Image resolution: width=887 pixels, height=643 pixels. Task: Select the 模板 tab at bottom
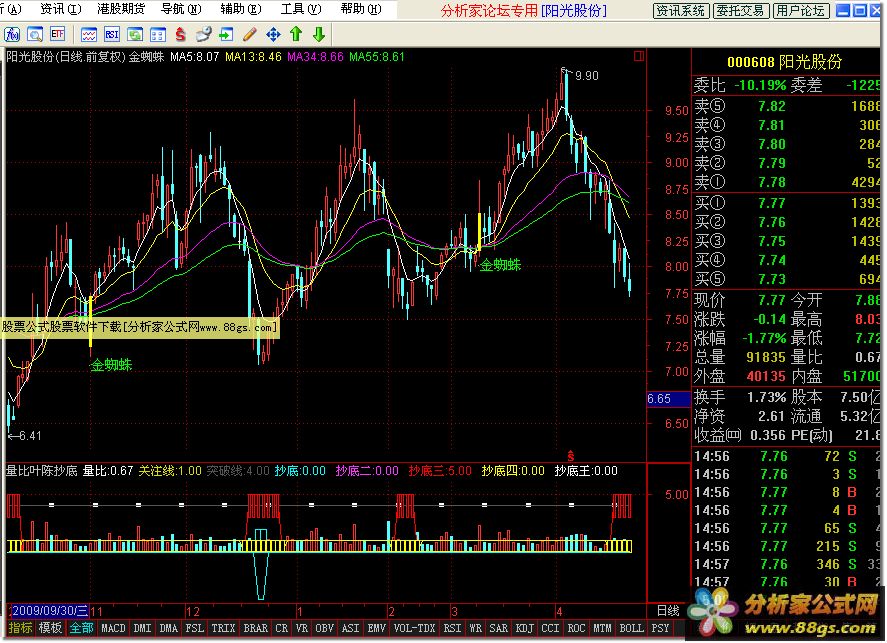tap(50, 628)
